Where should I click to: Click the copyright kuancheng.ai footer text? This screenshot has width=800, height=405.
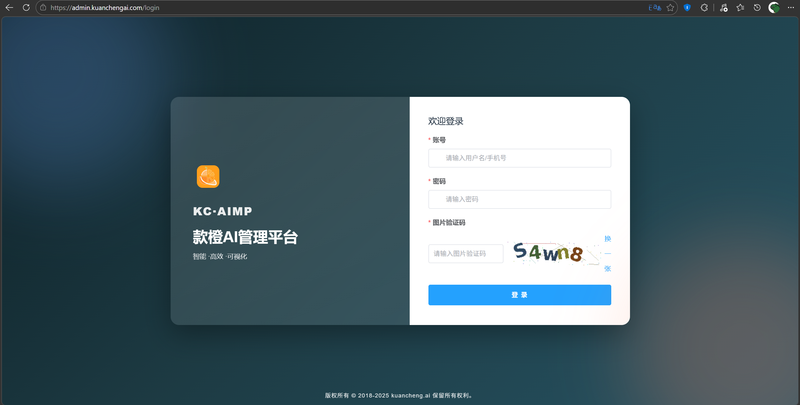click(x=400, y=395)
